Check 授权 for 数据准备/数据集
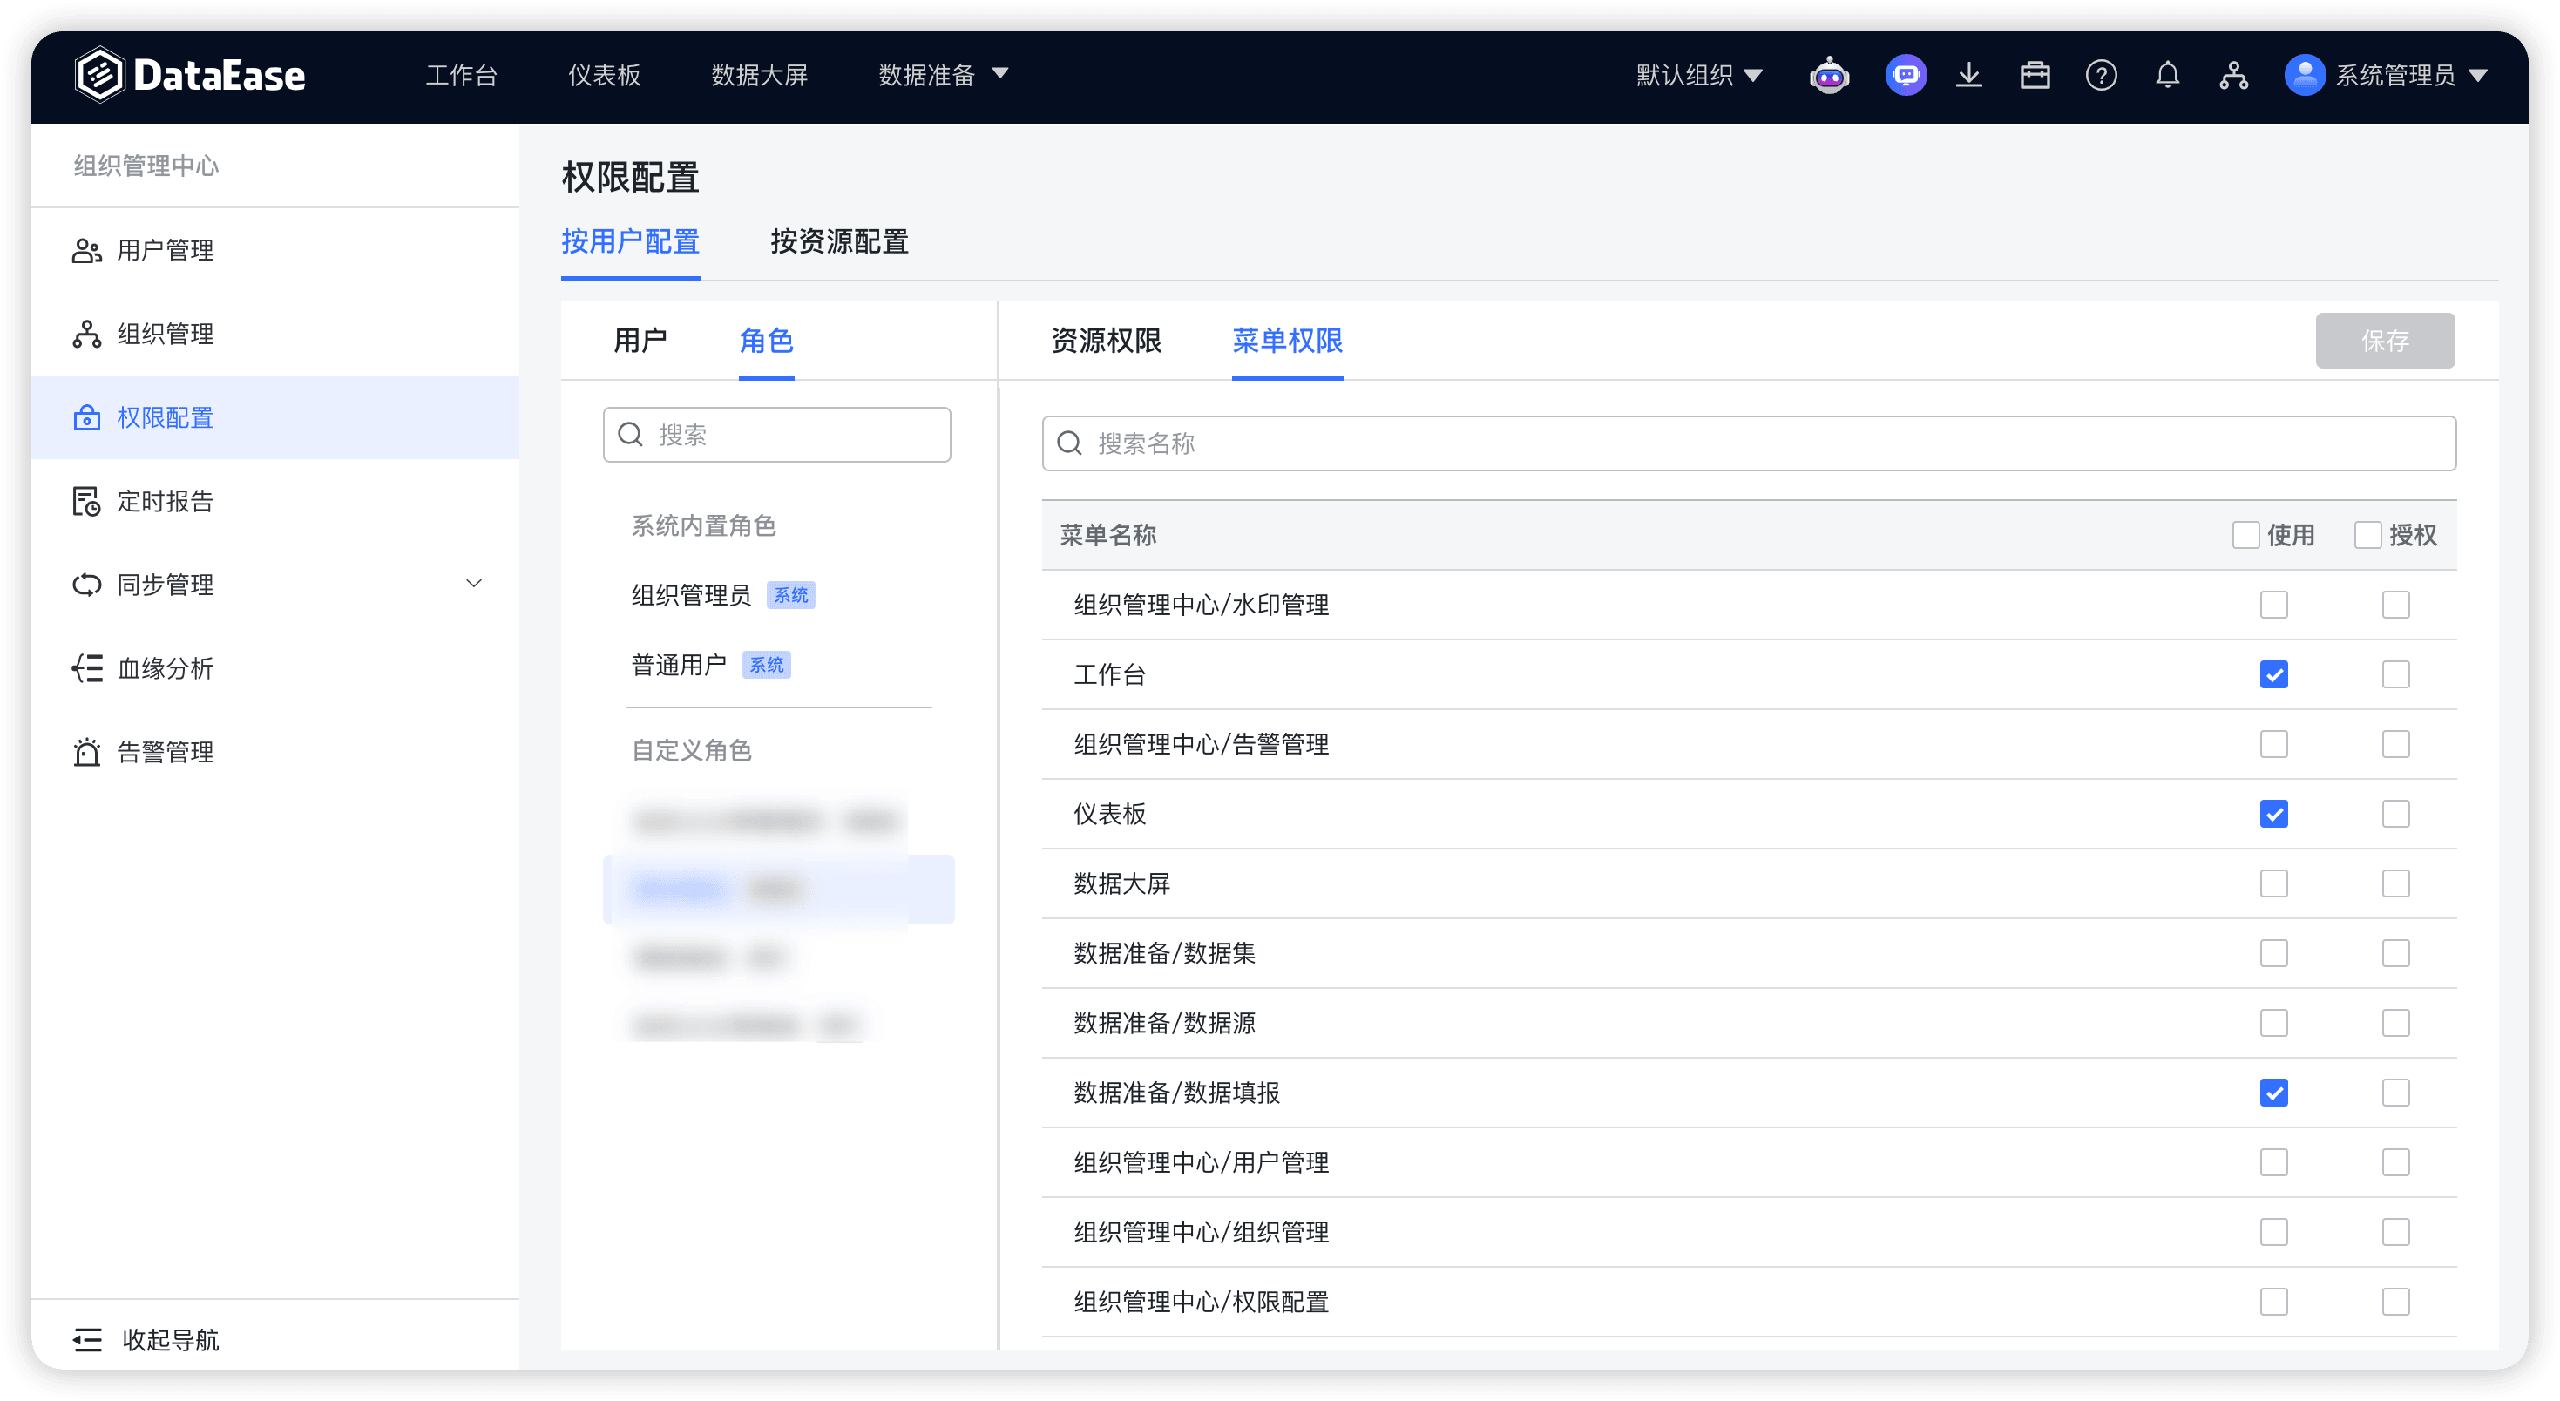This screenshot has width=2560, height=1401. click(x=2396, y=953)
